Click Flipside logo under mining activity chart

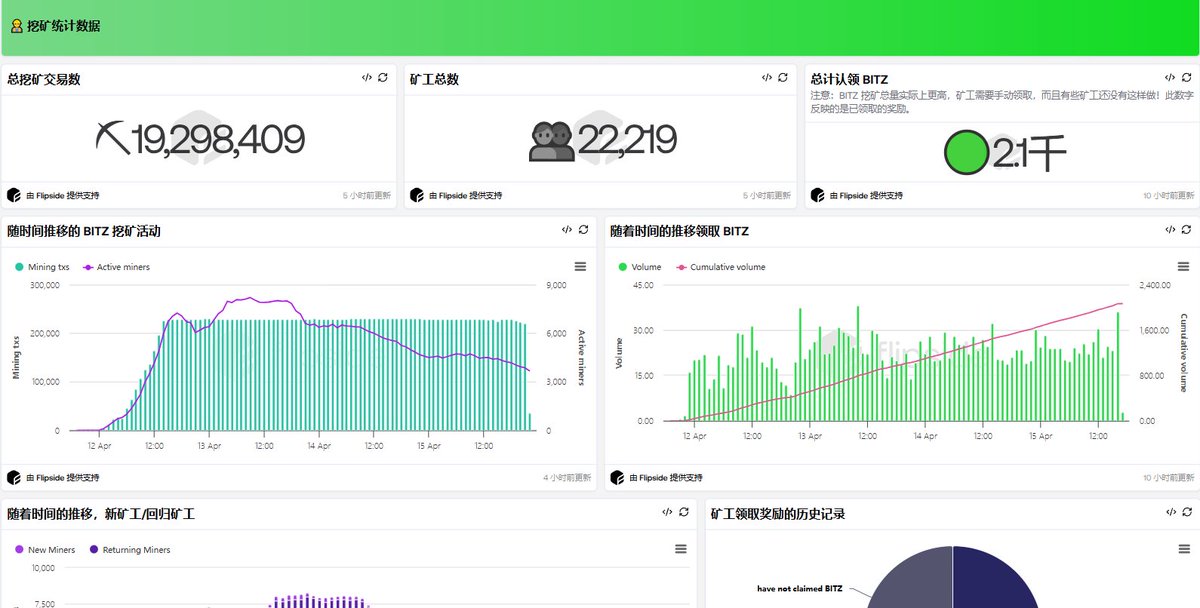click(14, 477)
